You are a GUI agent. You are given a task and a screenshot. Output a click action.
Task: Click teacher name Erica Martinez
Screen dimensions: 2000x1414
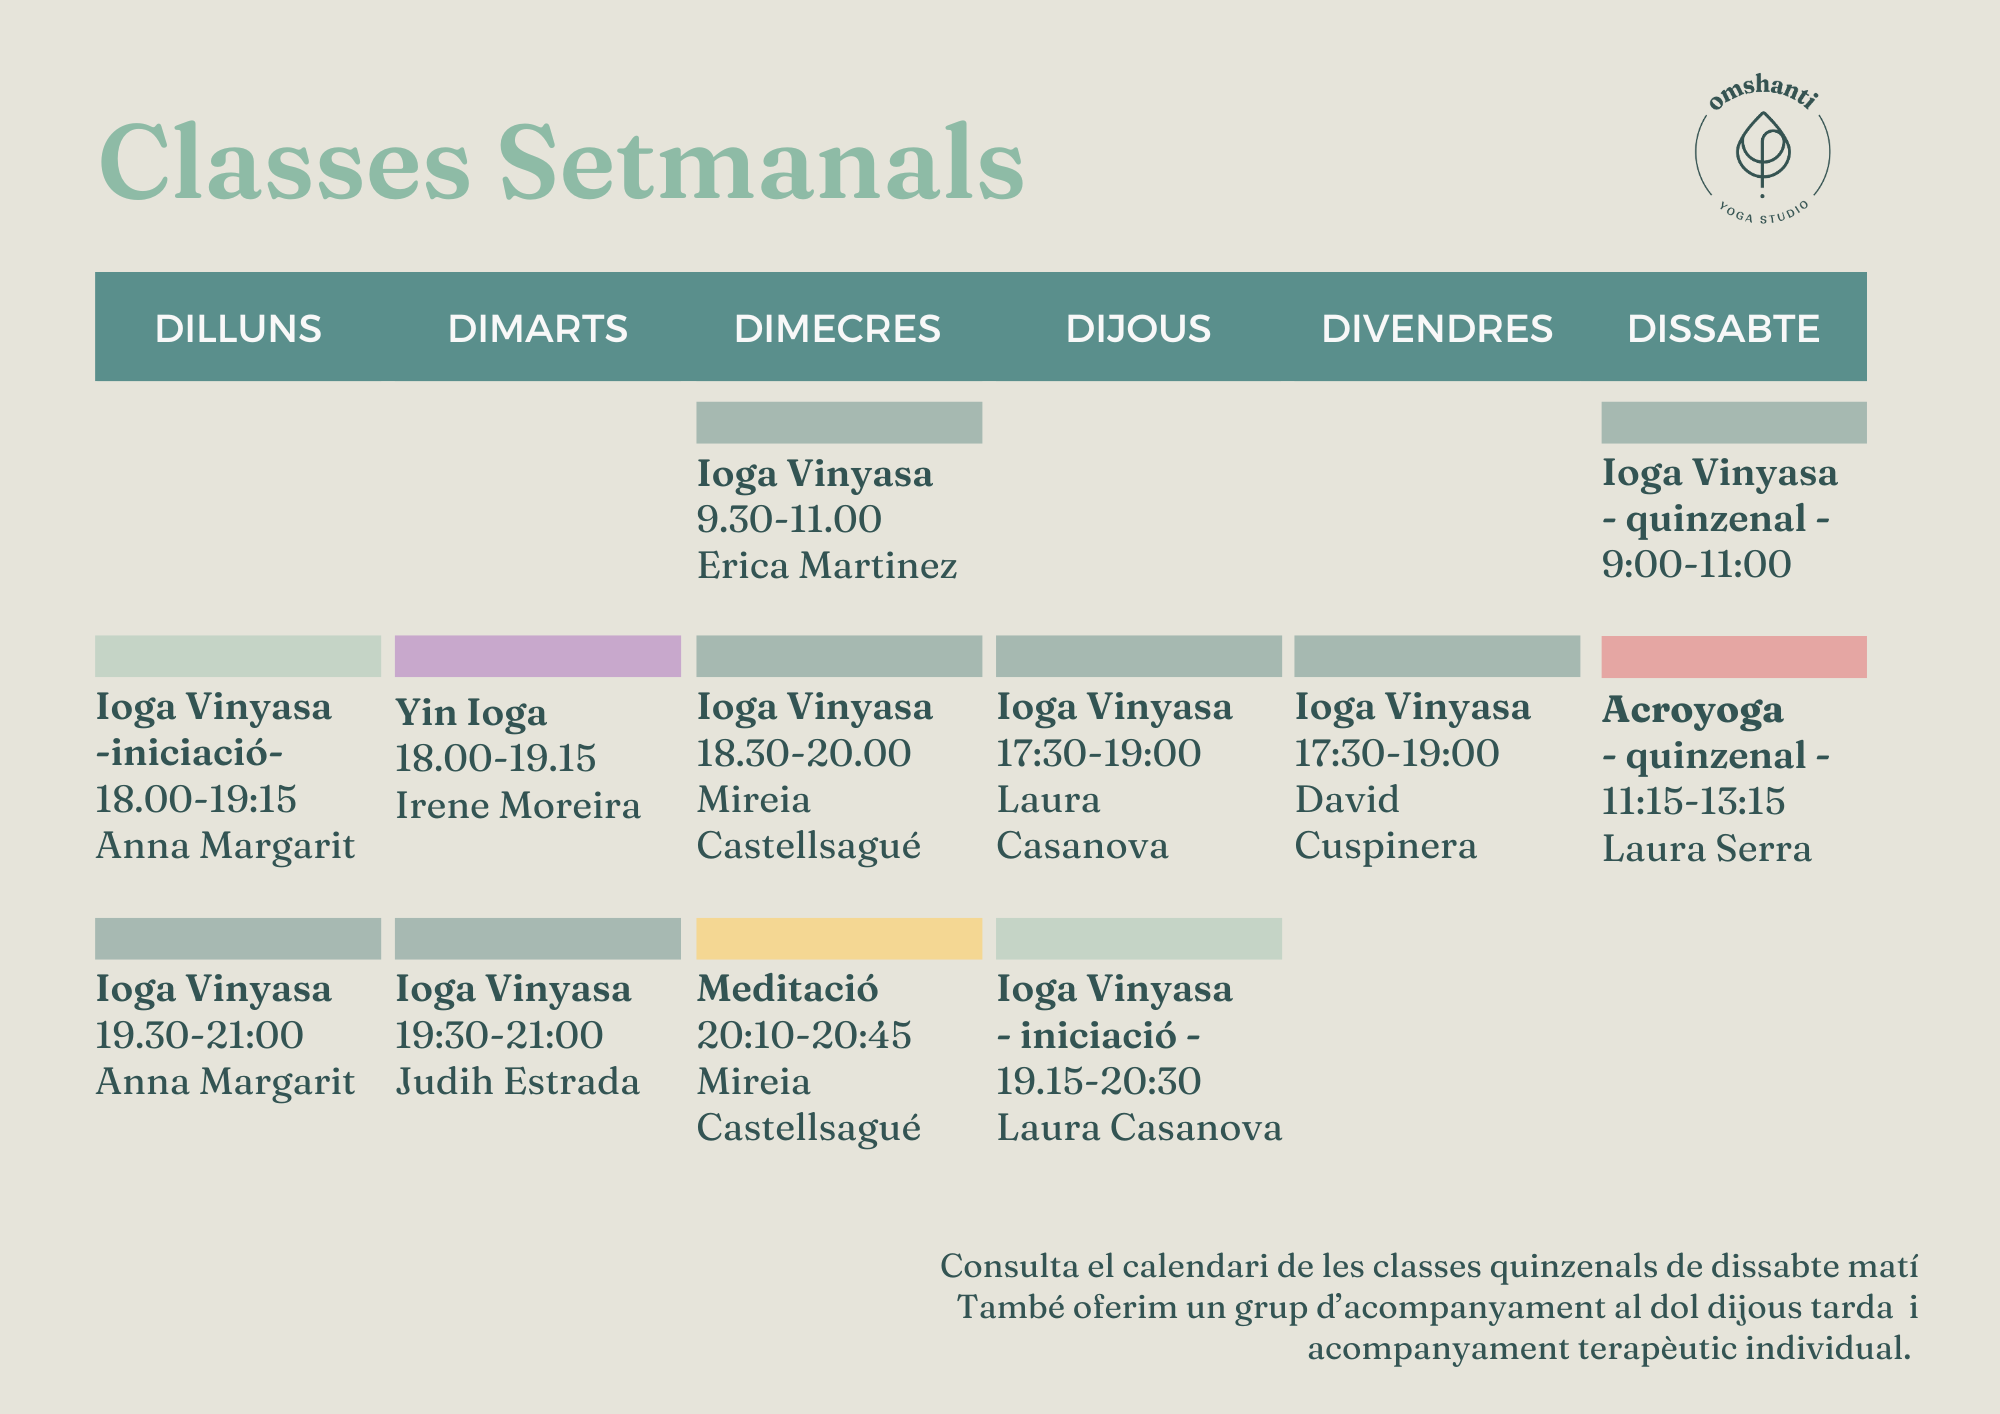click(x=826, y=566)
